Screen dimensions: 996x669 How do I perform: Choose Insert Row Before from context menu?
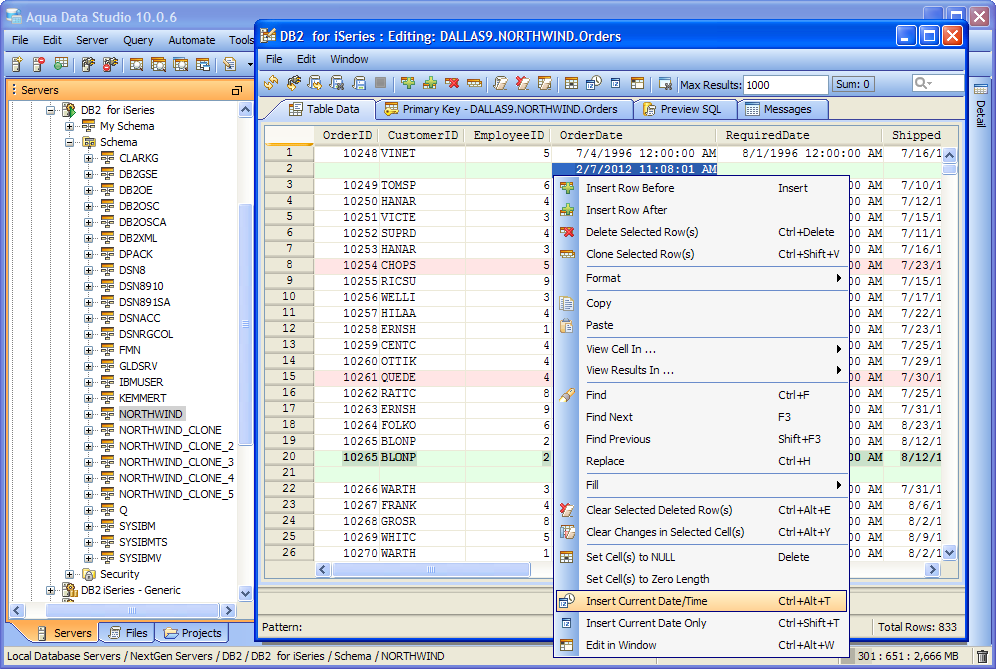pyautogui.click(x=701, y=188)
